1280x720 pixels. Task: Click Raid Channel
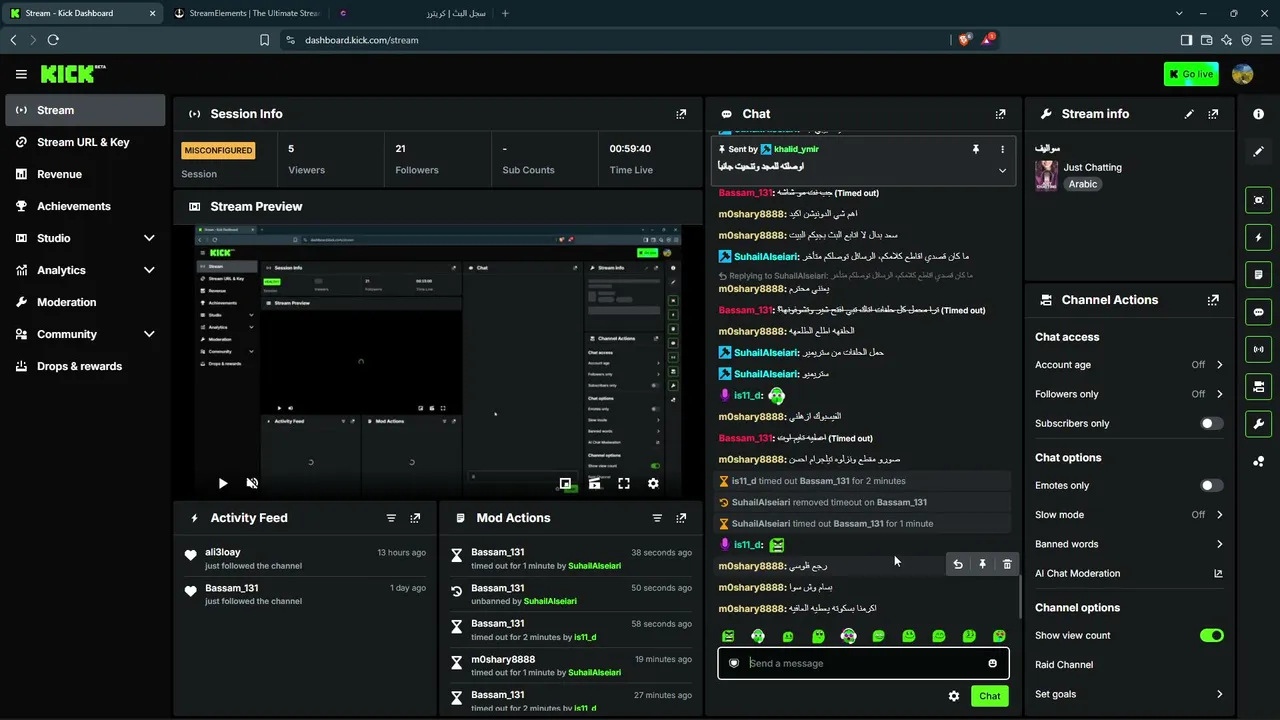click(1064, 665)
